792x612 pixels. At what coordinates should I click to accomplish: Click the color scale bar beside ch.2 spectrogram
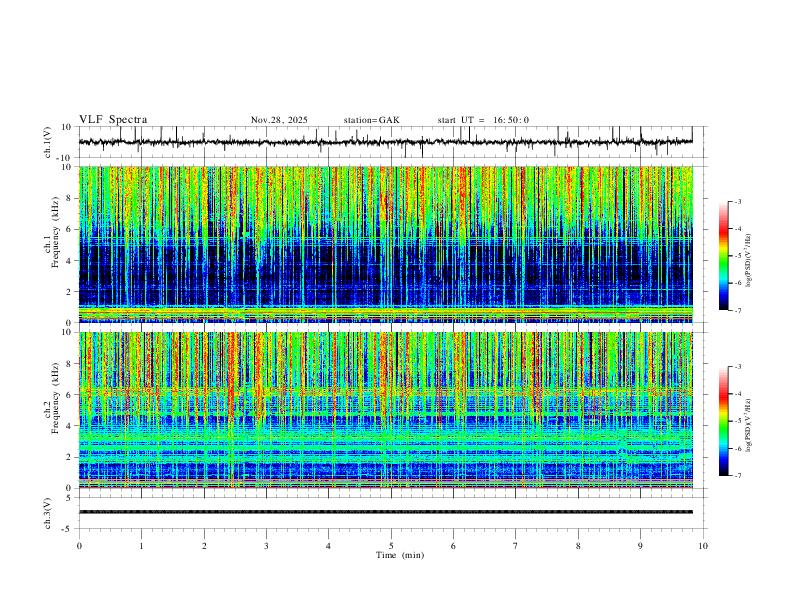point(724,421)
